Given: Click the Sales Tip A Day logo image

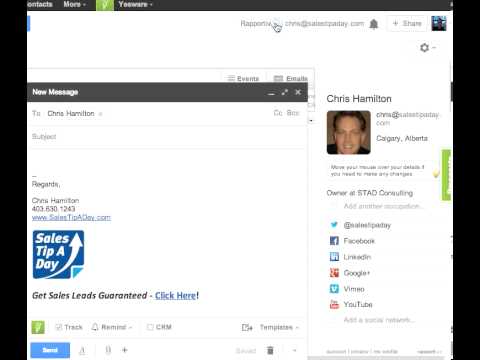Looking at the screenshot, I should tap(58, 255).
